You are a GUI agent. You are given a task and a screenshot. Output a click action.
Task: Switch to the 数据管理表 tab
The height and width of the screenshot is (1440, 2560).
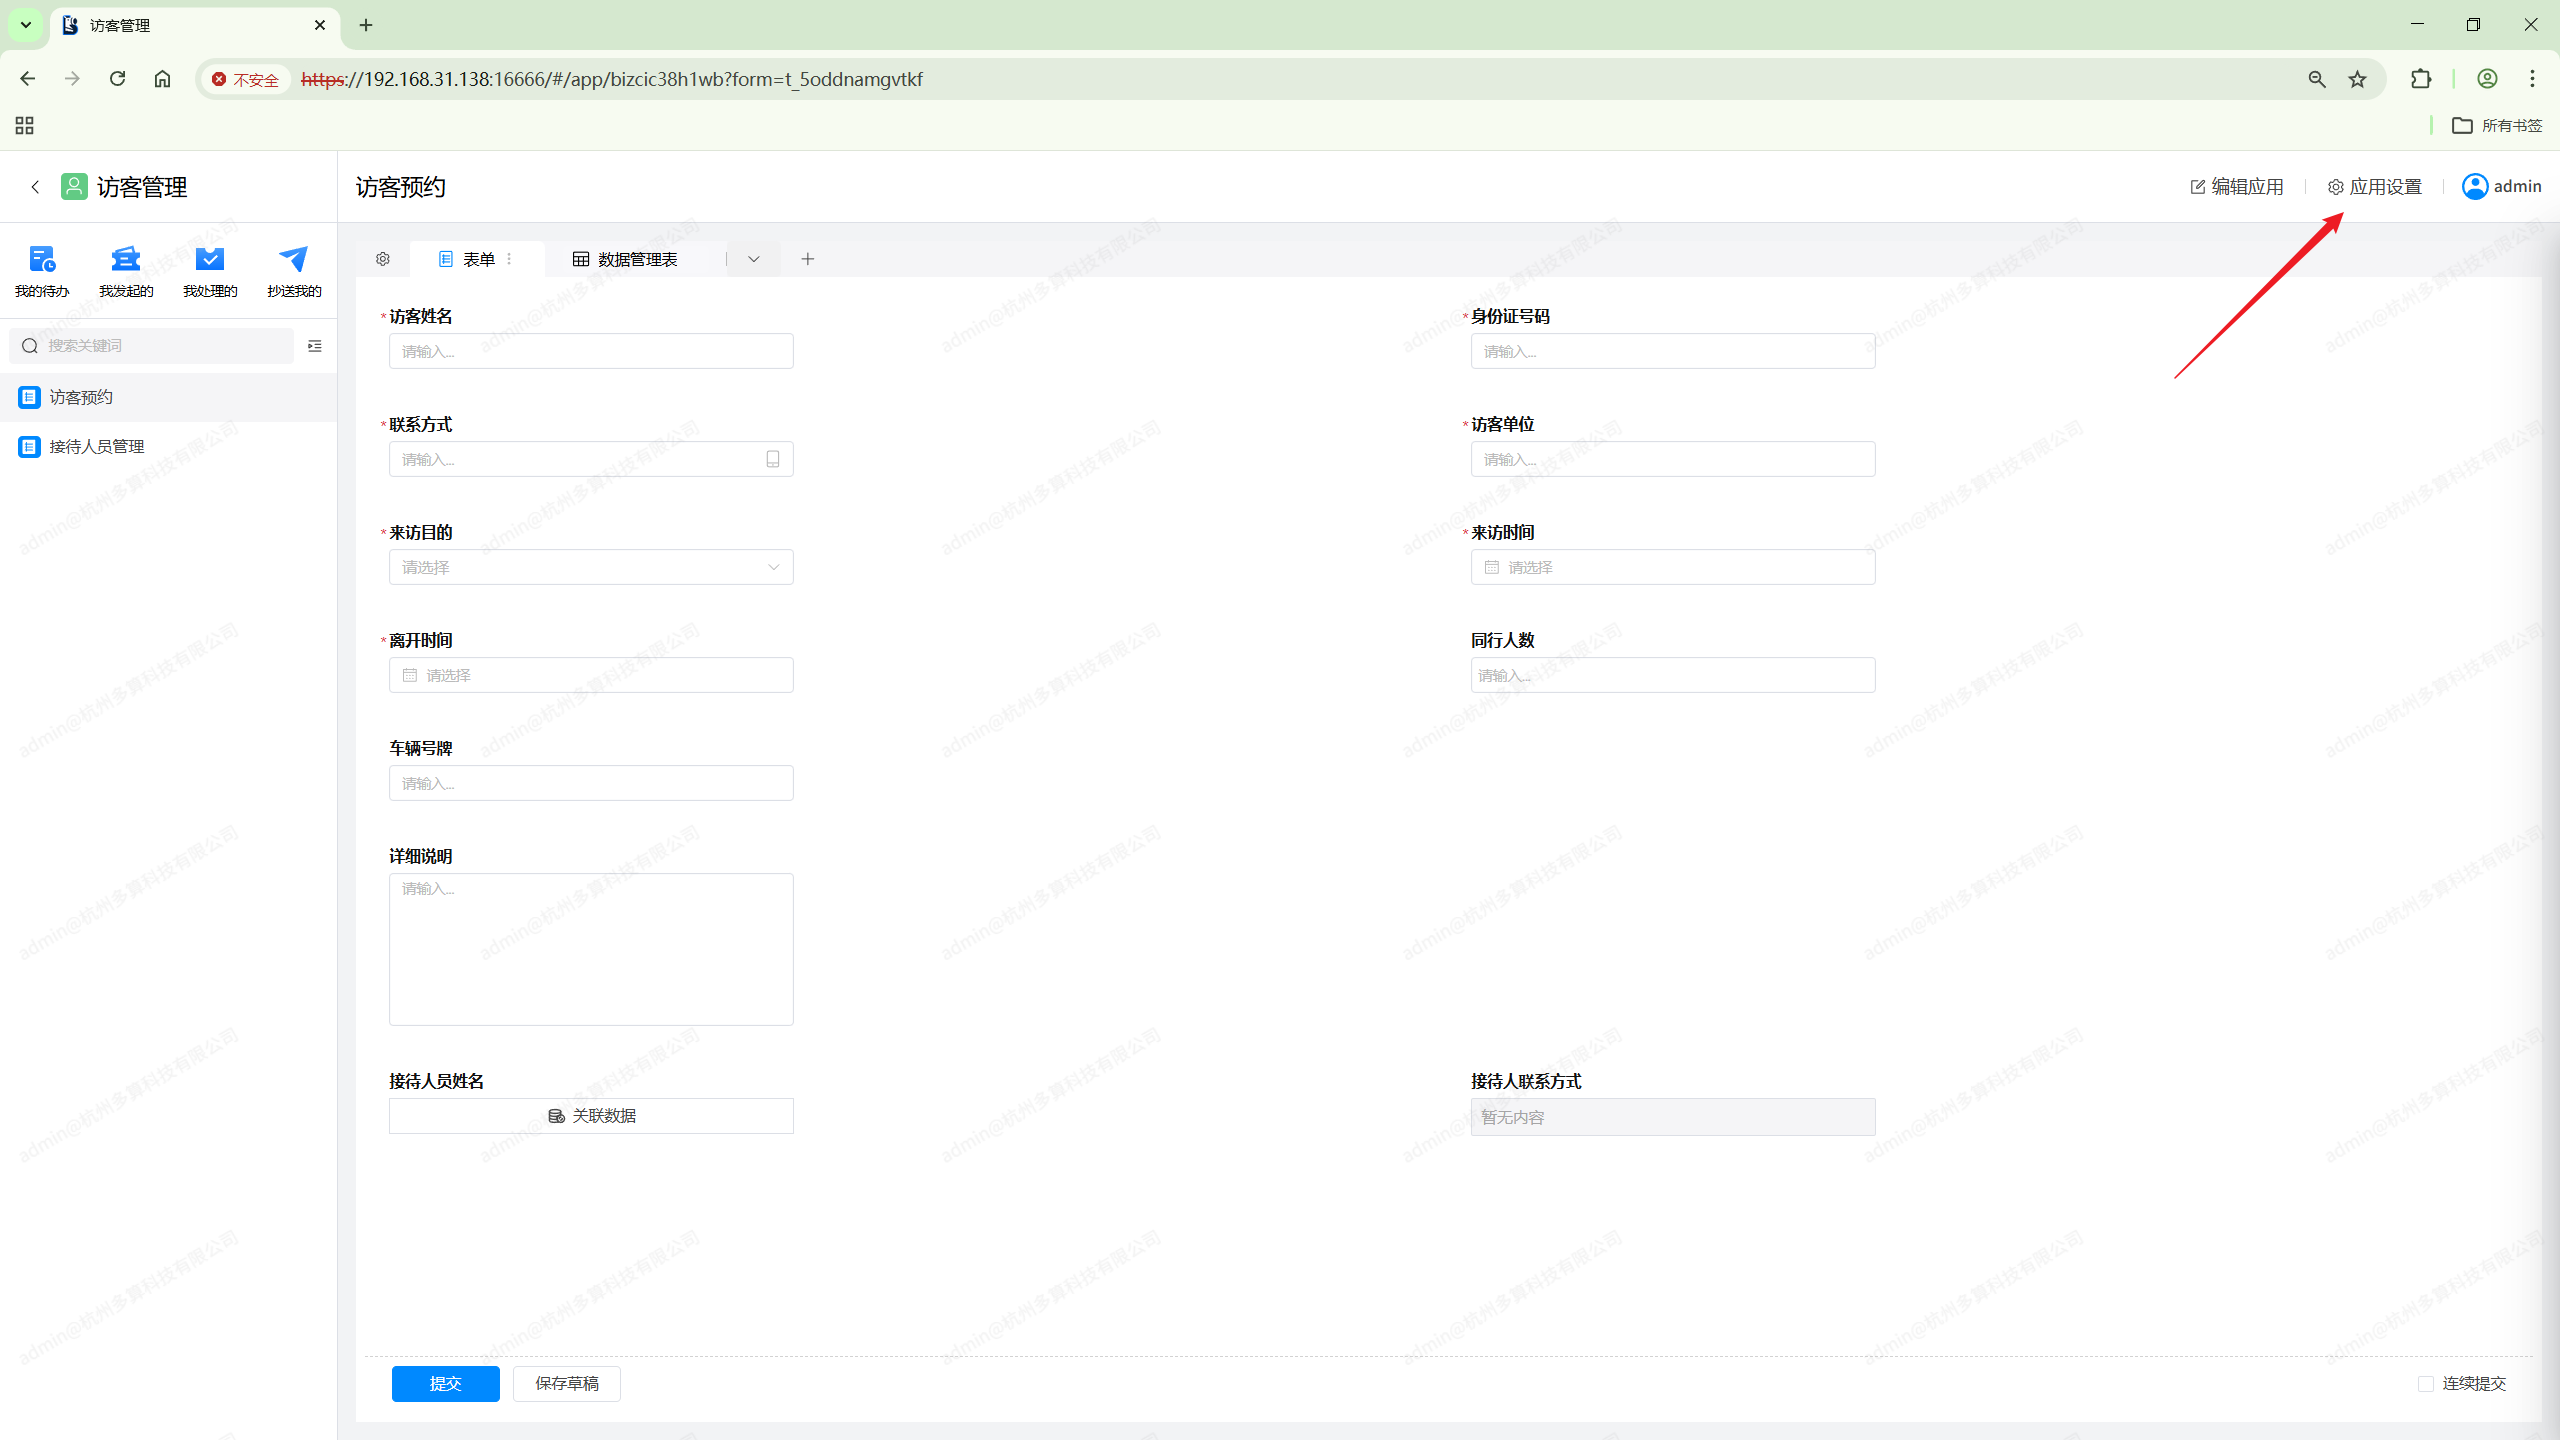626,259
